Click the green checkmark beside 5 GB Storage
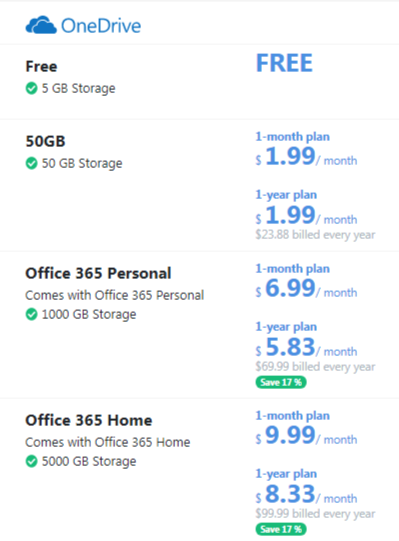 tap(31, 88)
